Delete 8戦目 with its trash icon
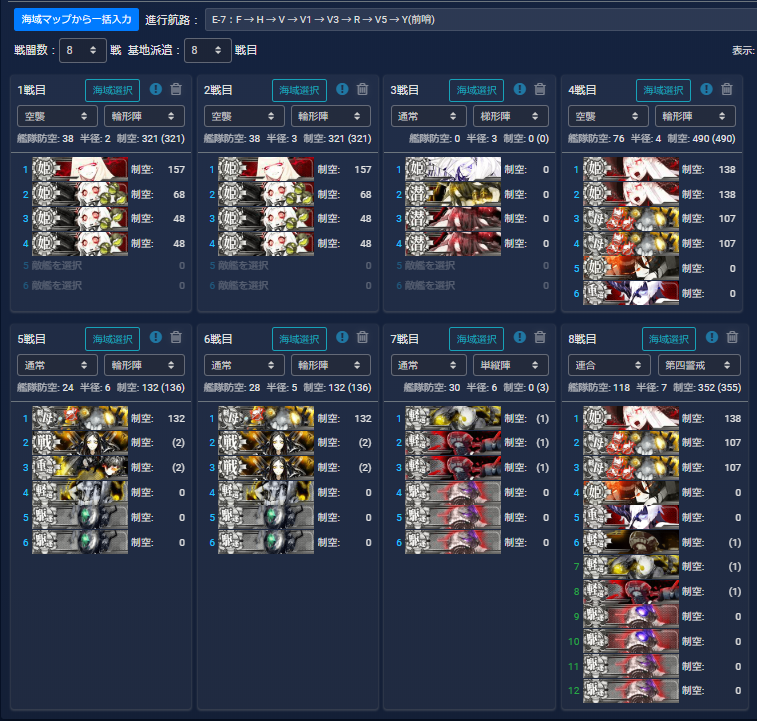This screenshot has height=721, width=757. [732, 338]
